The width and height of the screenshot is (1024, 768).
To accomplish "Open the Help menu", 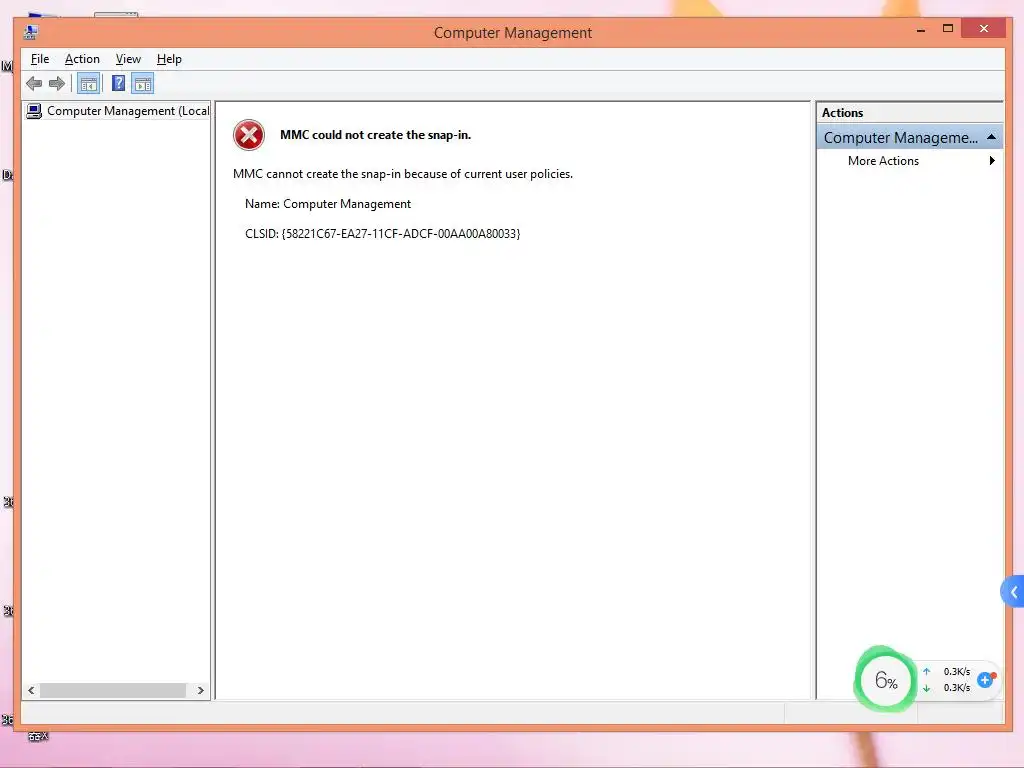I will (x=169, y=59).
